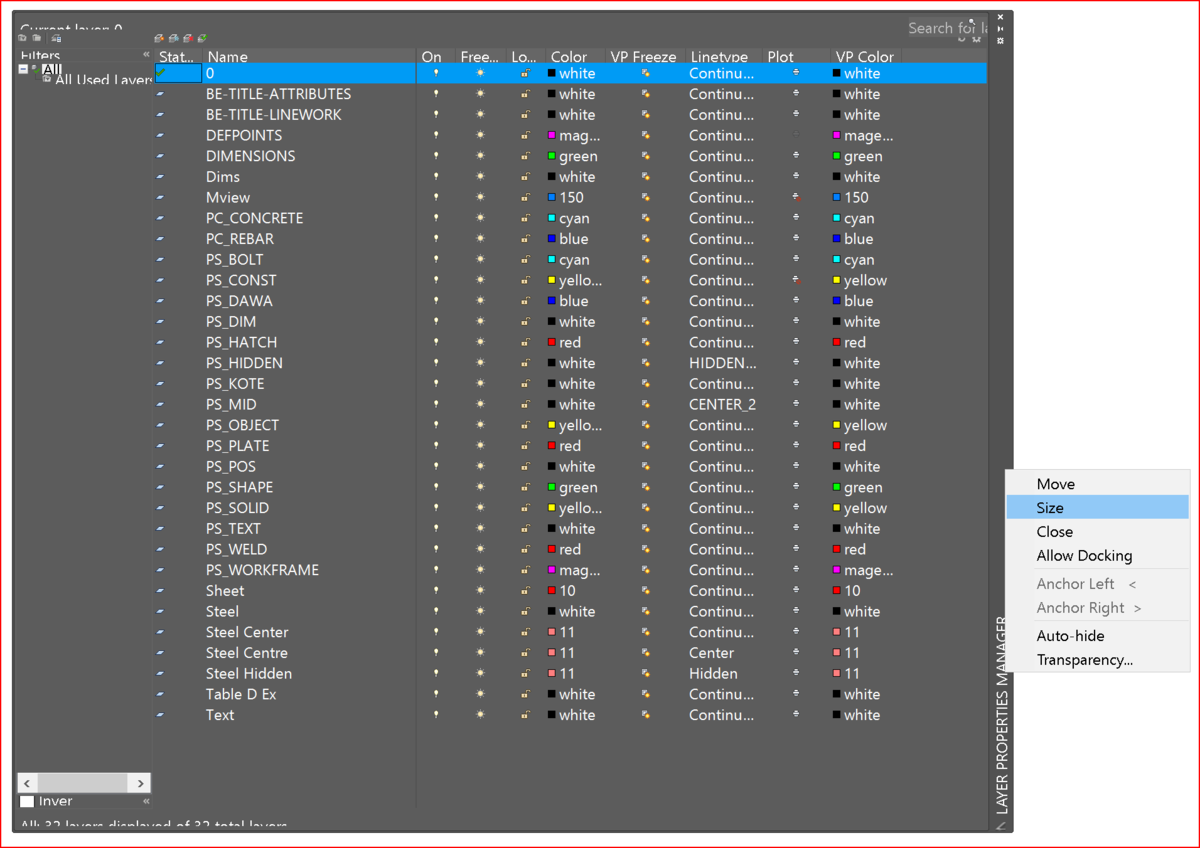Click the VP Freeze icon for Steel layer
Screen dimensions: 1200x848
coord(646,612)
